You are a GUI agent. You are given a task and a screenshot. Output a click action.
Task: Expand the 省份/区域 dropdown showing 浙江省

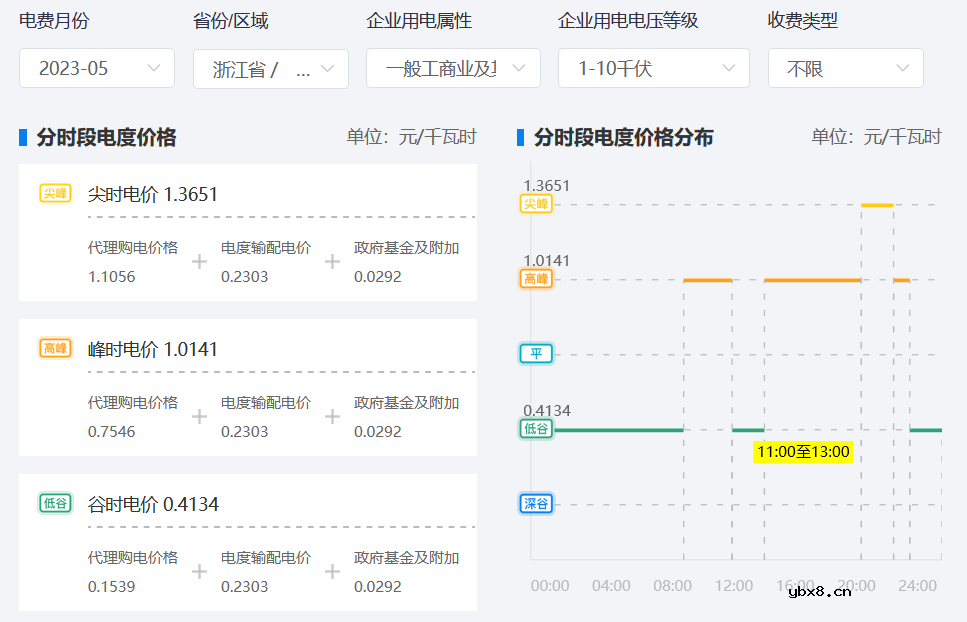[x=270, y=69]
